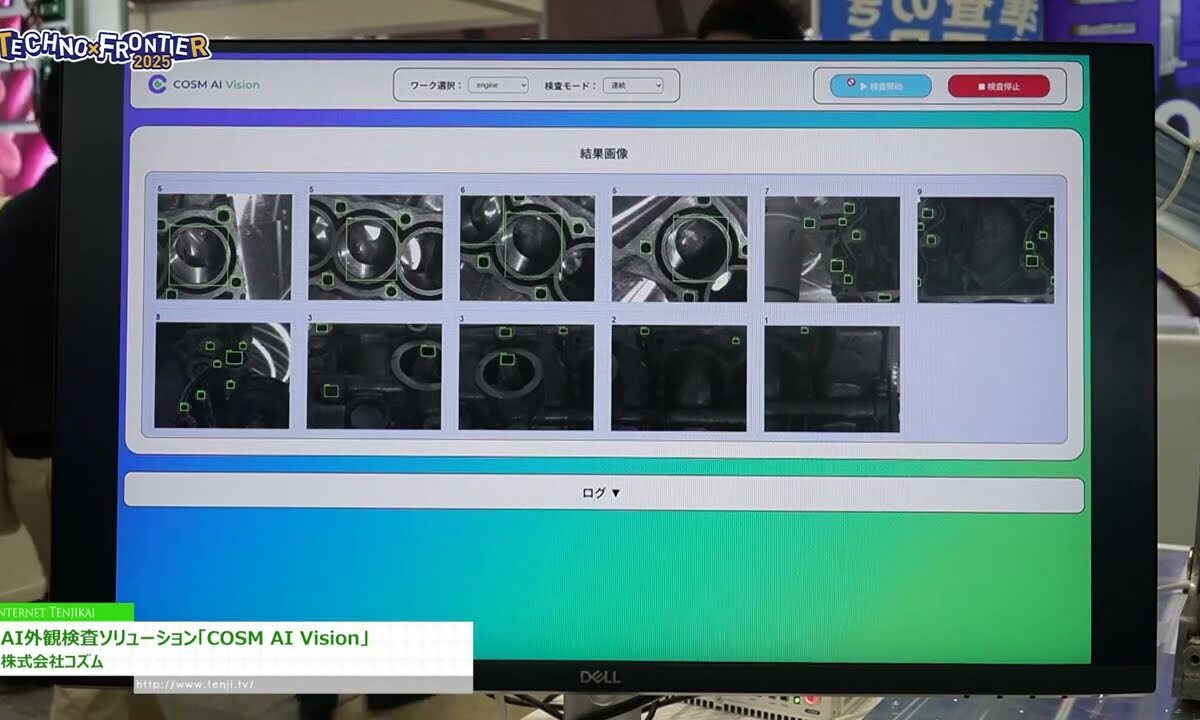Open the result thumbnail labeled 7

tap(832, 248)
